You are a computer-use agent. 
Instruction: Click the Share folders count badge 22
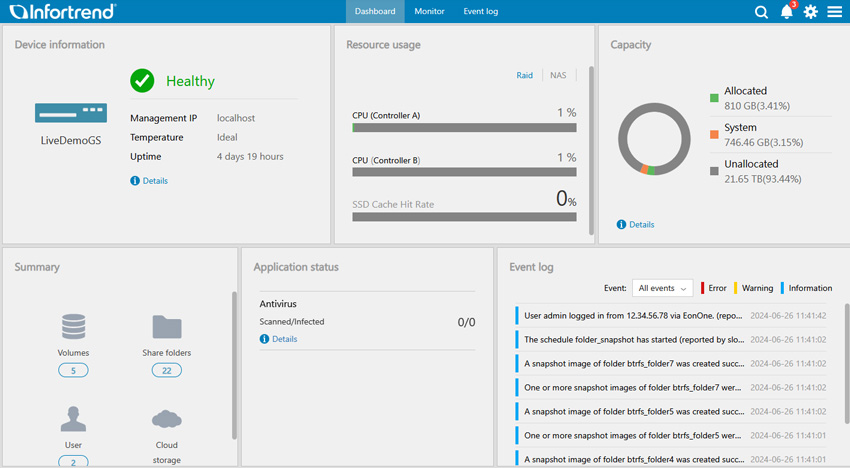[166, 370]
